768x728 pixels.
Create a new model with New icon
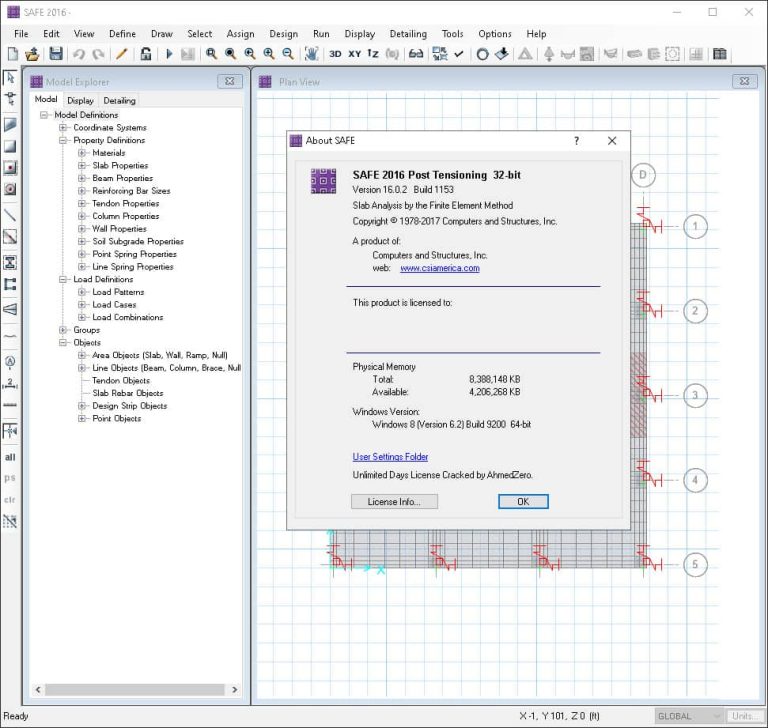[x=13, y=54]
